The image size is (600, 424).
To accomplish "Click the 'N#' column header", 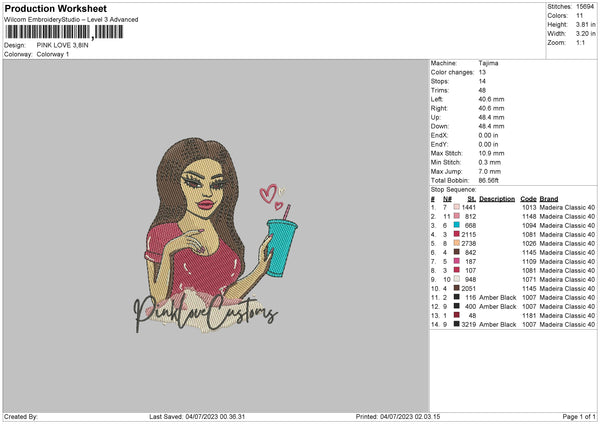I will point(447,199).
